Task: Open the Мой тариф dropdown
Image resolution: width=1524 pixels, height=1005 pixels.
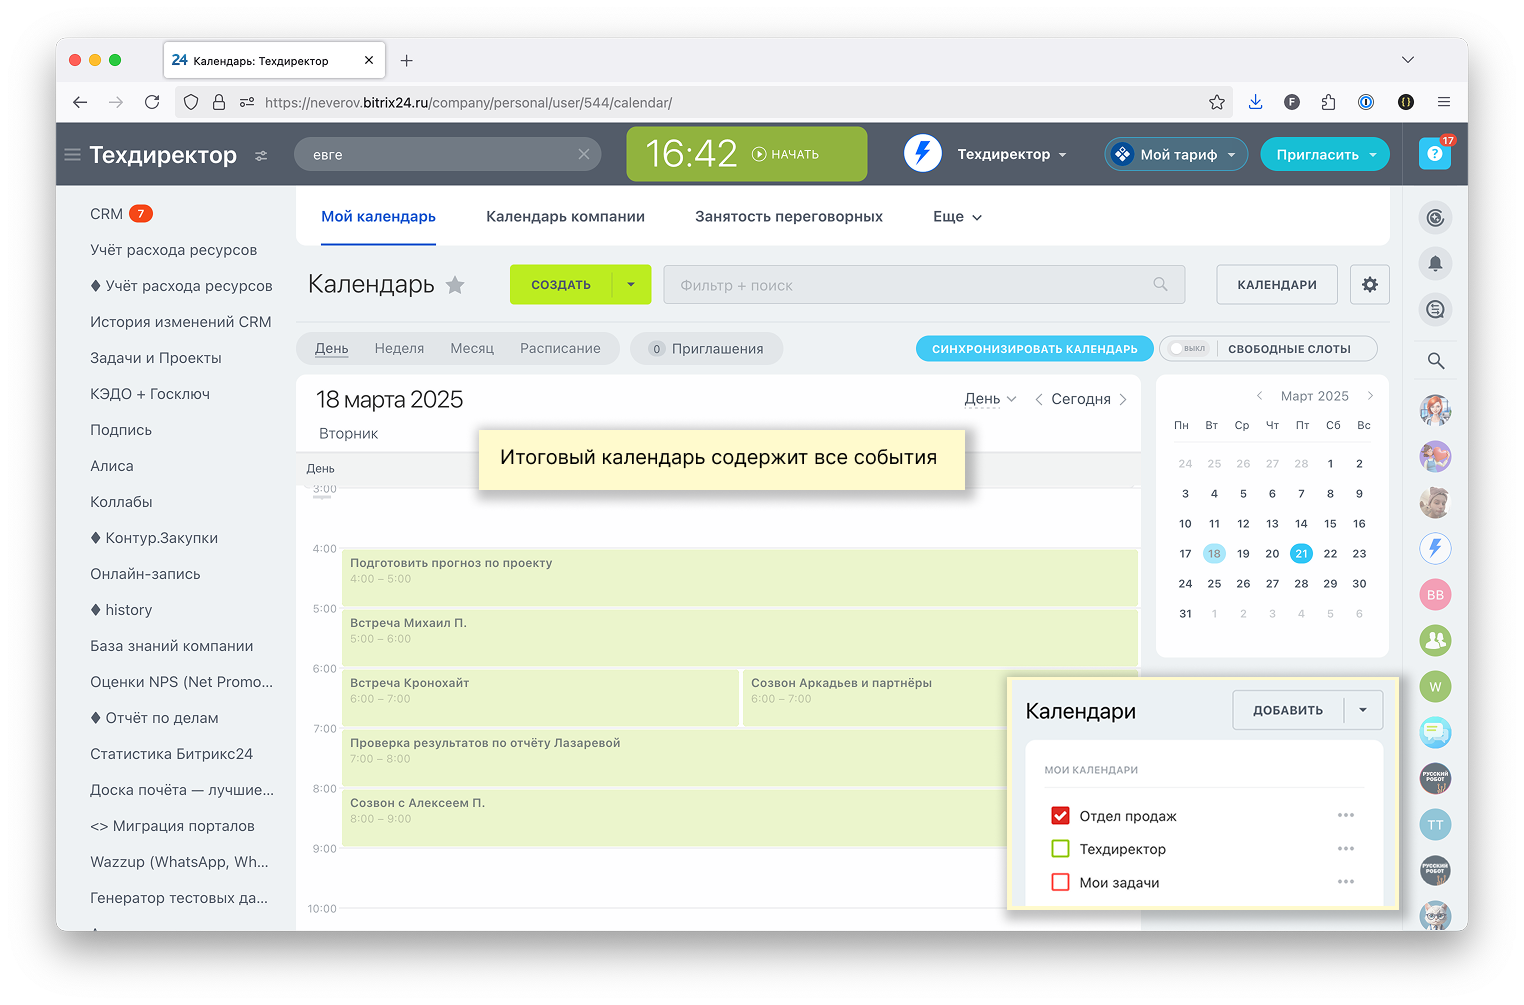Action: pos(1176,154)
